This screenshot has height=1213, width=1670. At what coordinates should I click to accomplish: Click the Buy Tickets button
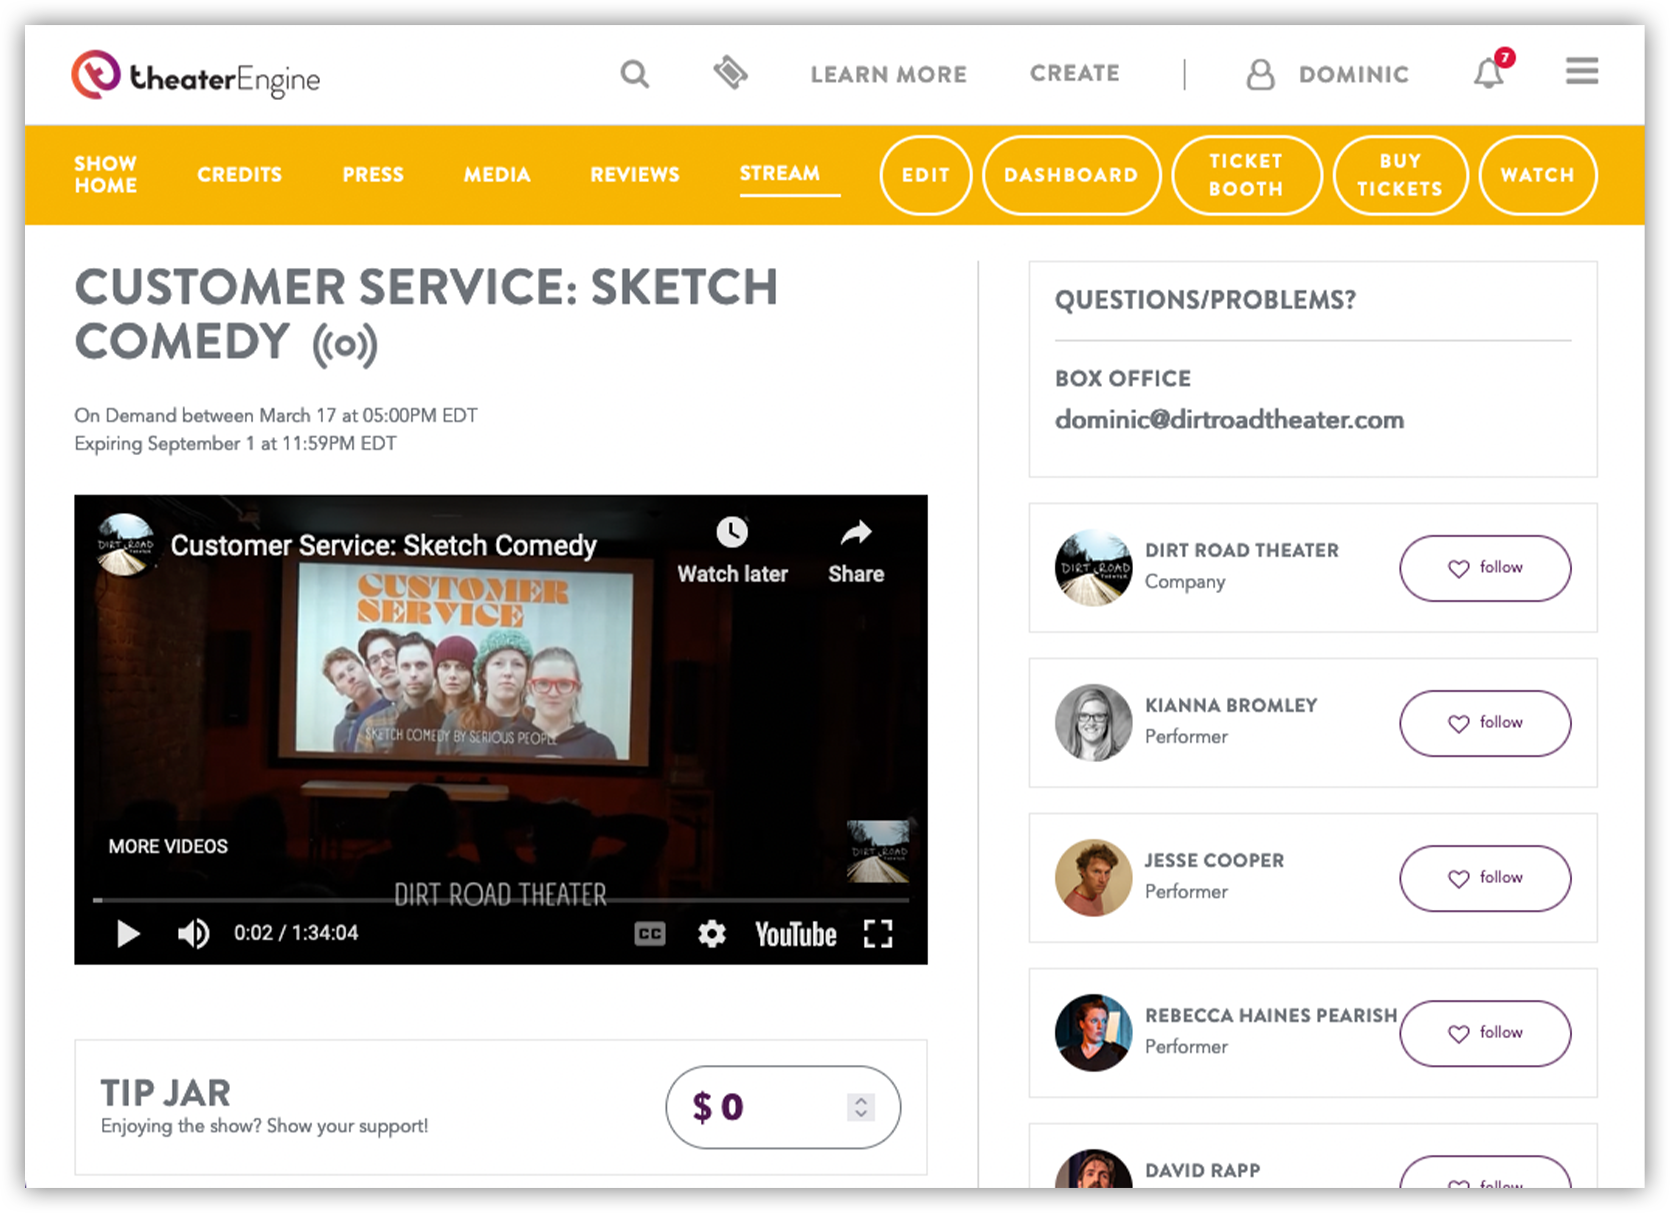1399,175
